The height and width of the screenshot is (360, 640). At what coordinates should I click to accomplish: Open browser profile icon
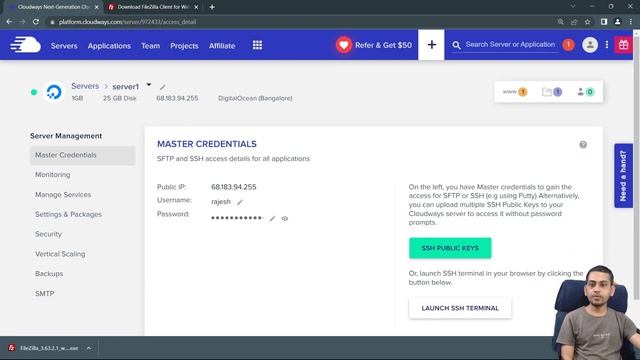tap(618, 22)
